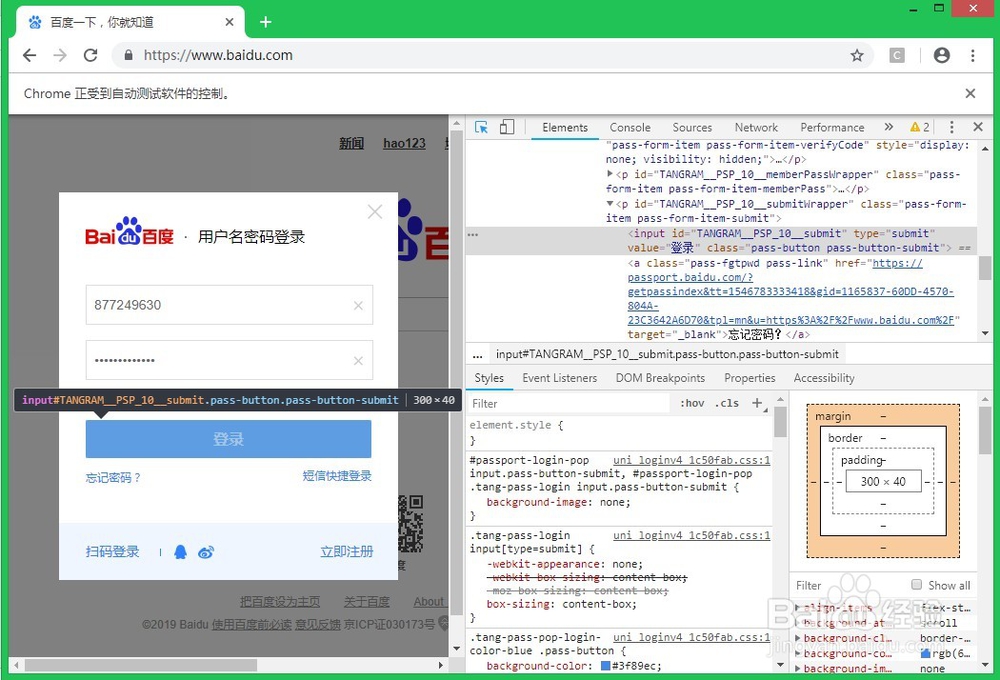Focus the username input with 877249630
Viewport: 1000px width, 680px height.
coord(230,305)
